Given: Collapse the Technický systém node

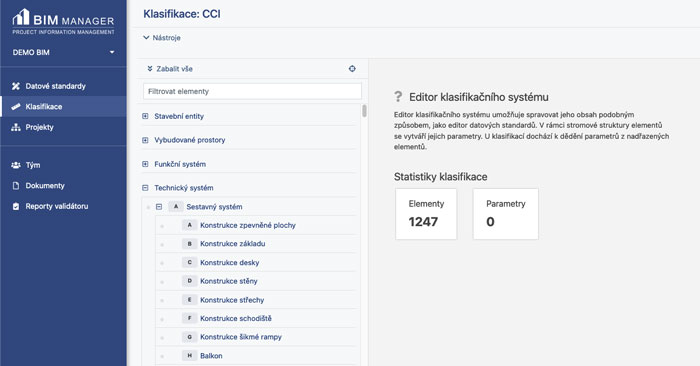Looking at the screenshot, I should pos(145,188).
